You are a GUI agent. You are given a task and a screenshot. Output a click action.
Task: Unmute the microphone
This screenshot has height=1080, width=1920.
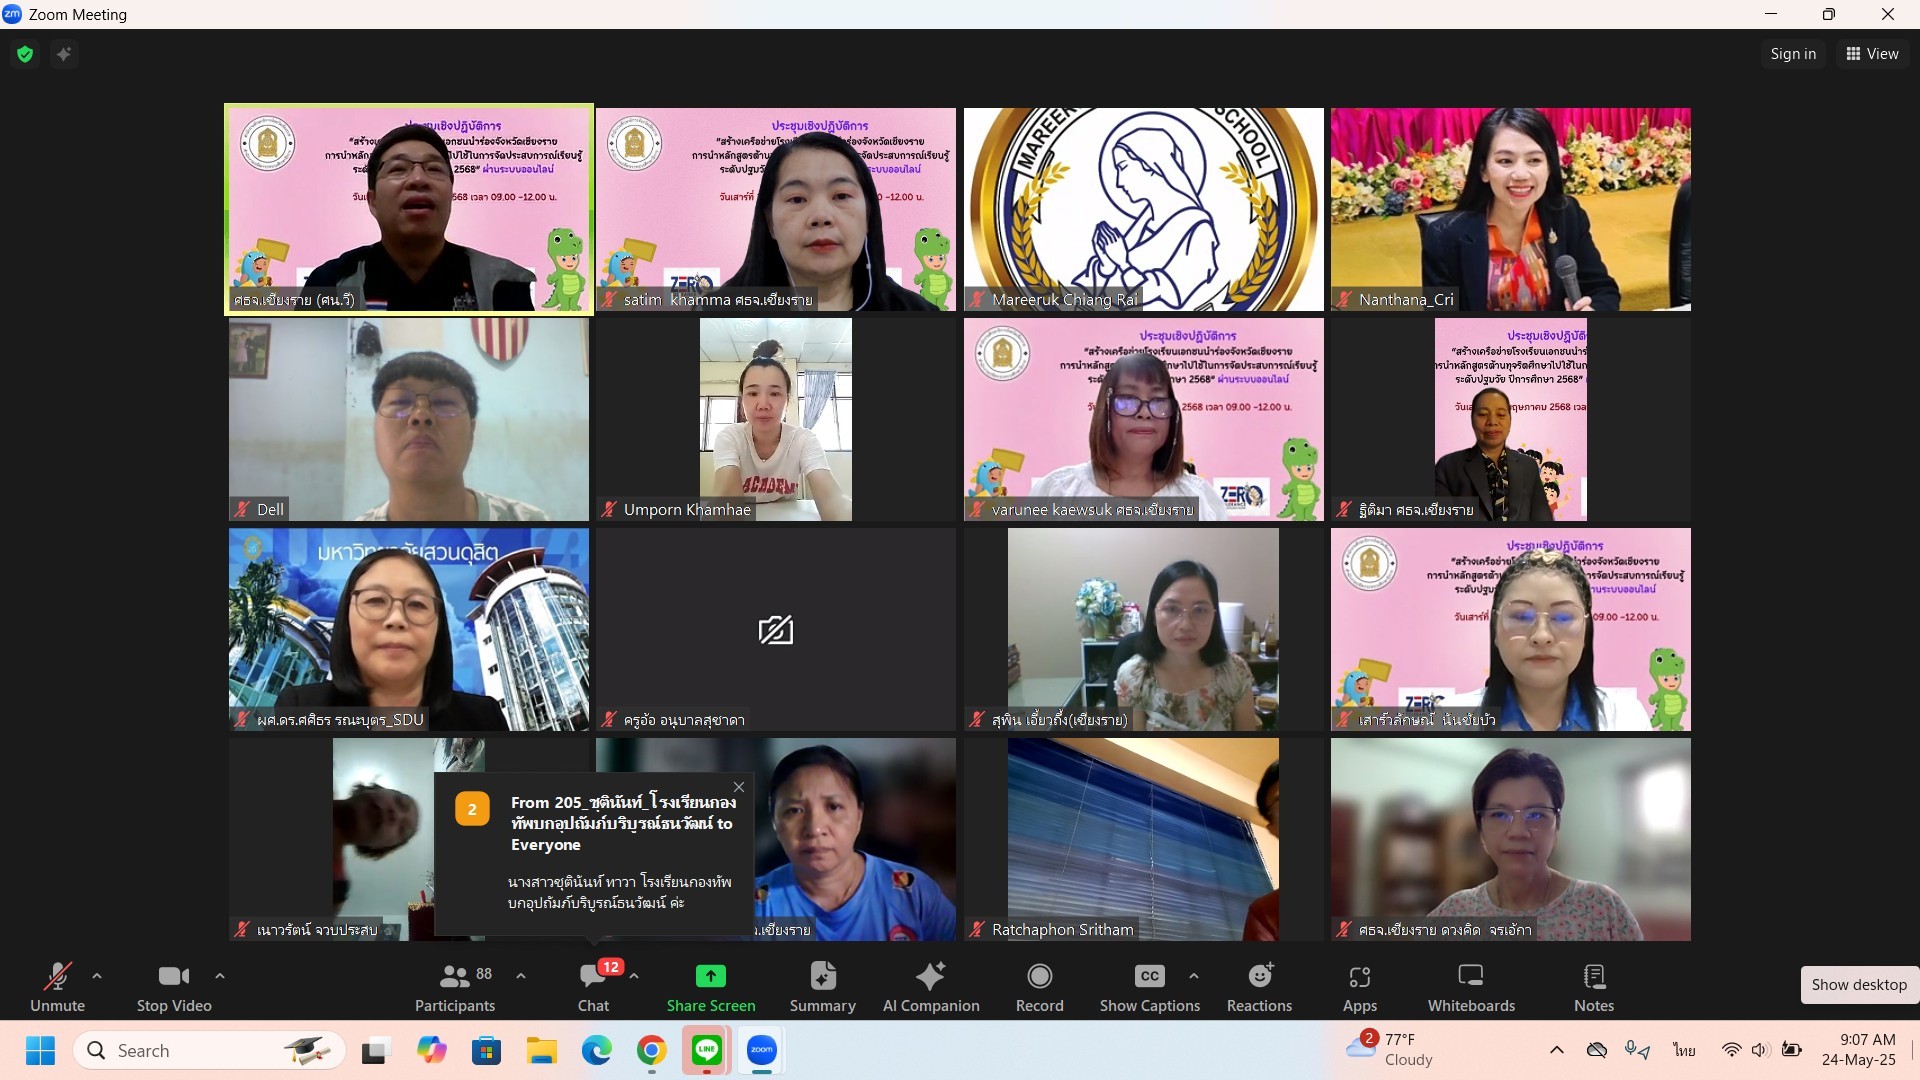click(x=57, y=986)
